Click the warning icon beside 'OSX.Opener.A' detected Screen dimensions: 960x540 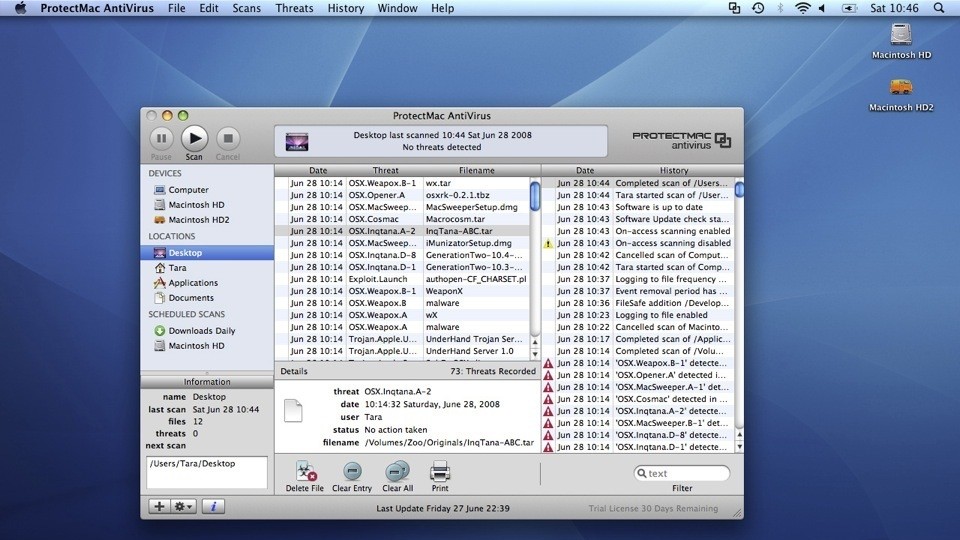click(x=549, y=375)
